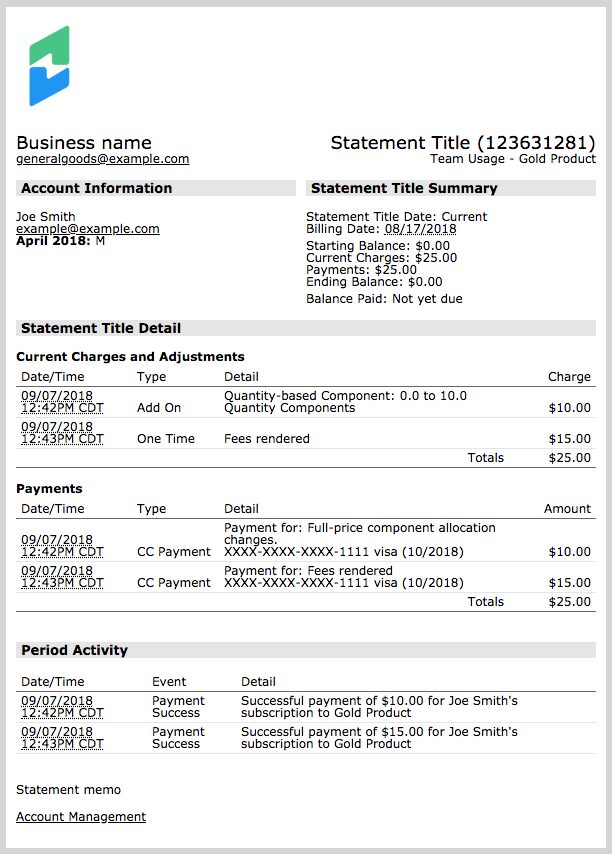This screenshot has height=854, width=612.
Task: Select the 12:42PM Add On charge timestamp
Action: 62,402
